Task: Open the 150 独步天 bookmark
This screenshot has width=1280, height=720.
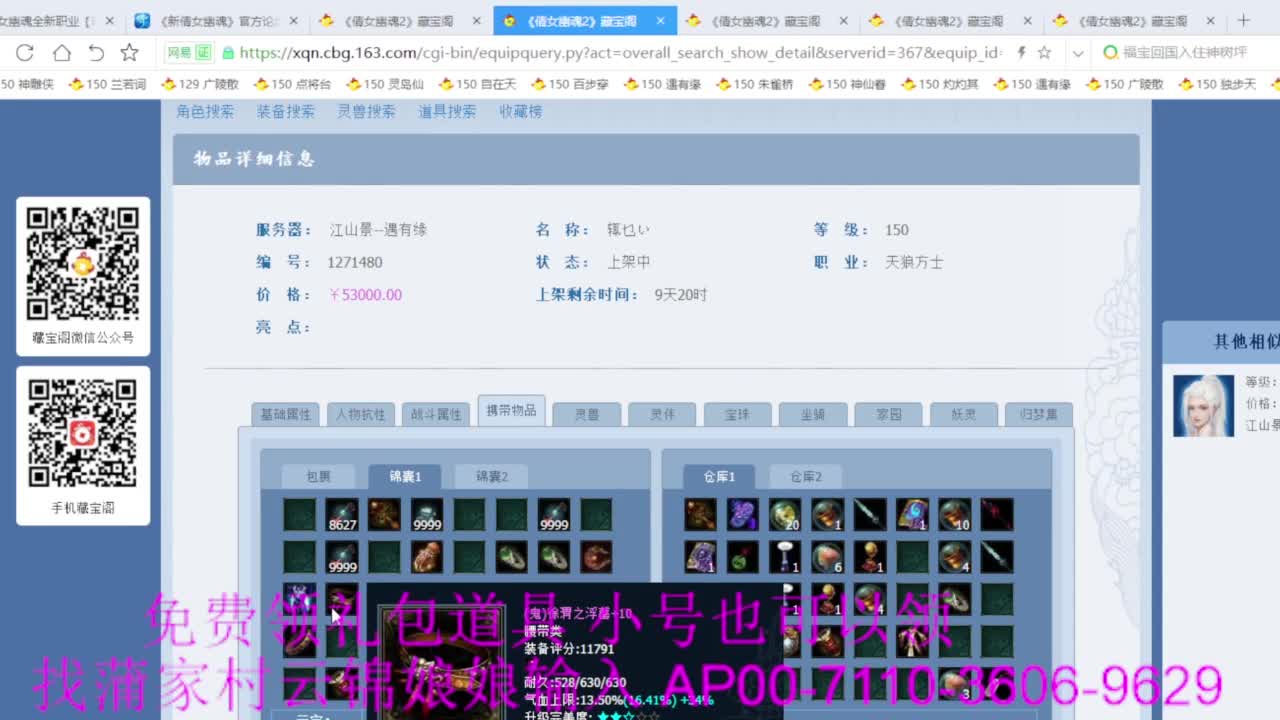Action: click(x=1217, y=85)
